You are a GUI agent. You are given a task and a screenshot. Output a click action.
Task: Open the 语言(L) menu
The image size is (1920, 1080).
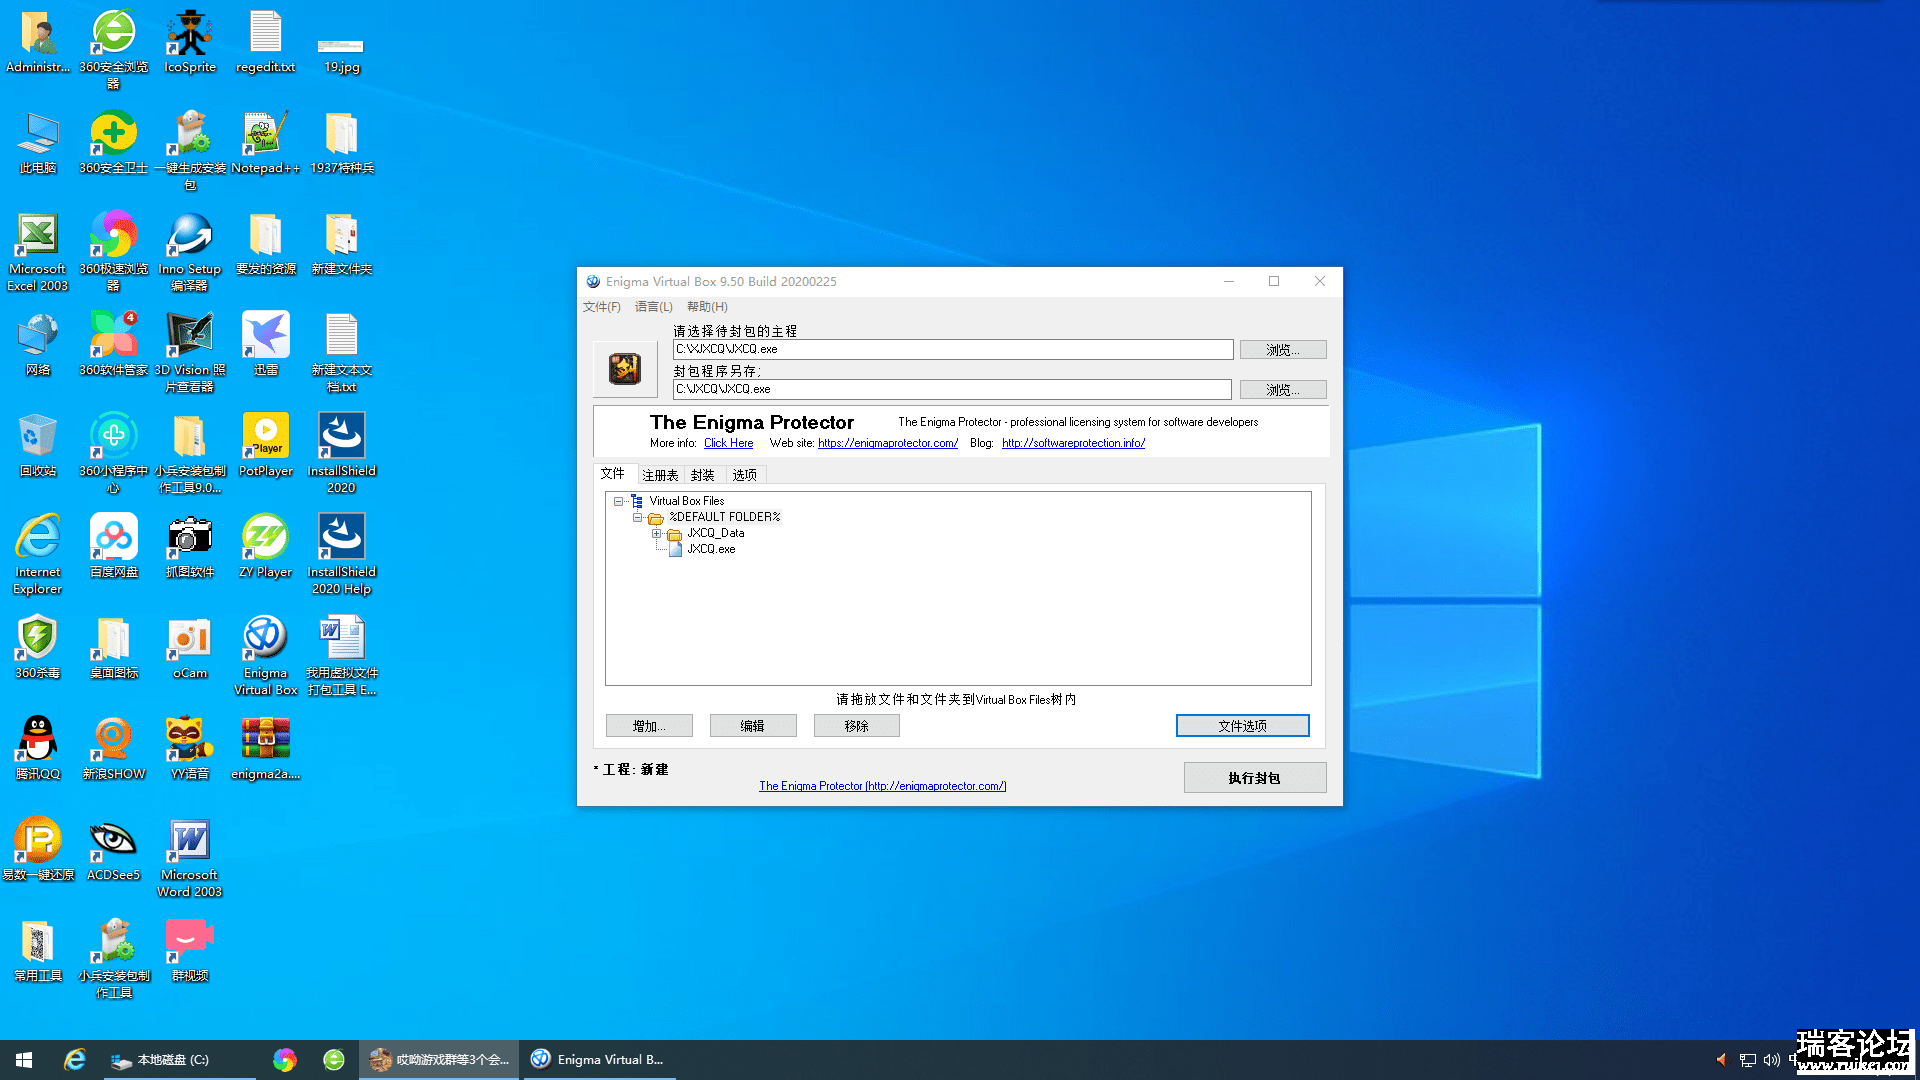point(654,307)
